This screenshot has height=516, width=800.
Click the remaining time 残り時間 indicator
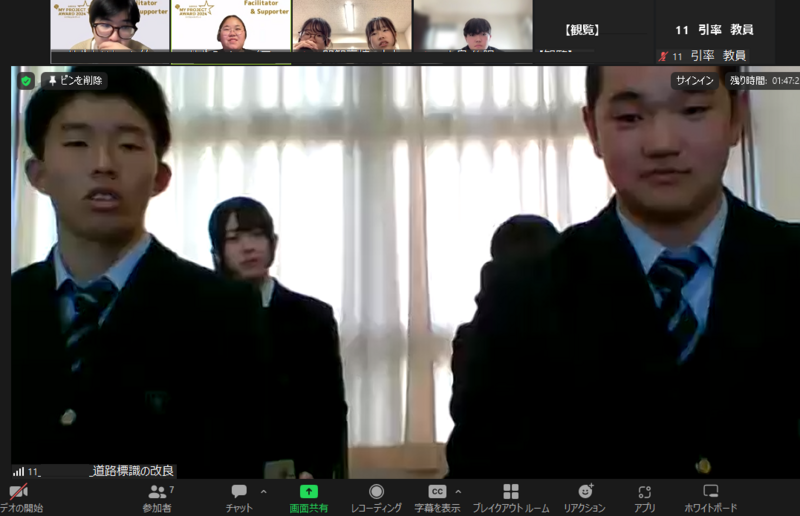(x=763, y=80)
